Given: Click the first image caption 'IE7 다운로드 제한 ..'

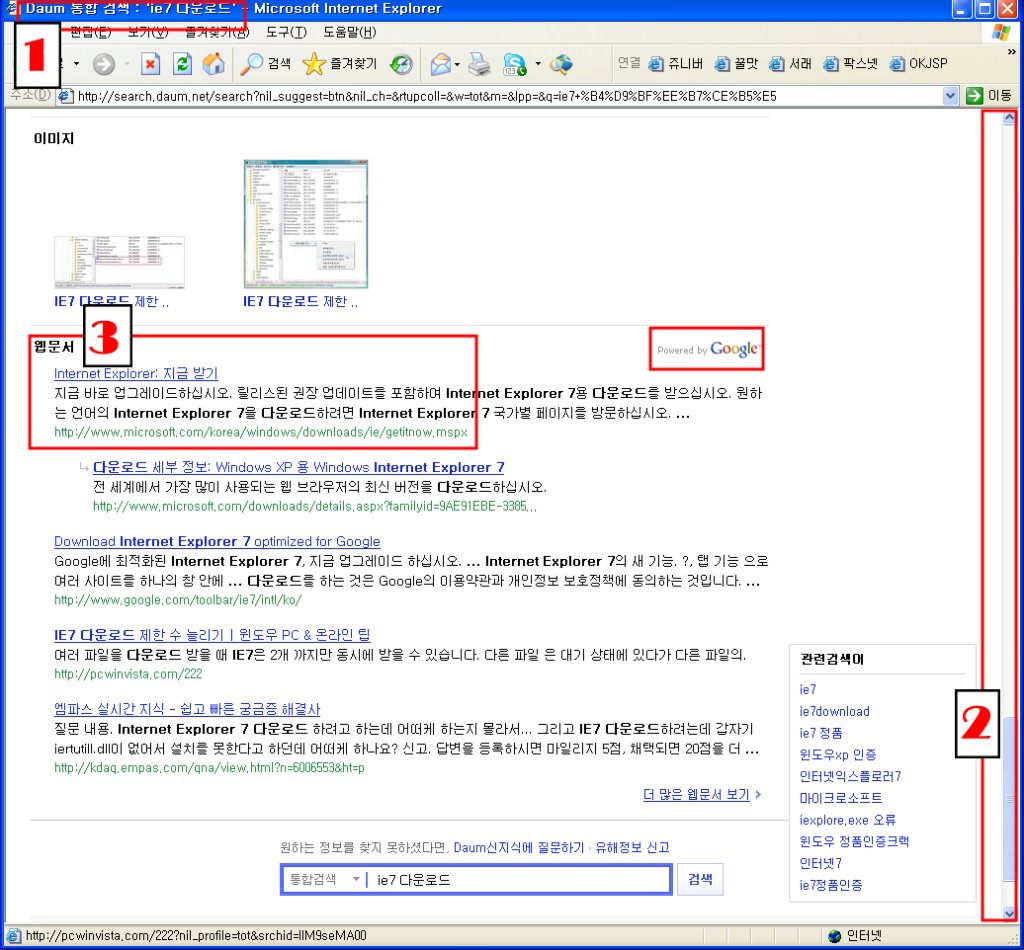Looking at the screenshot, I should point(112,302).
